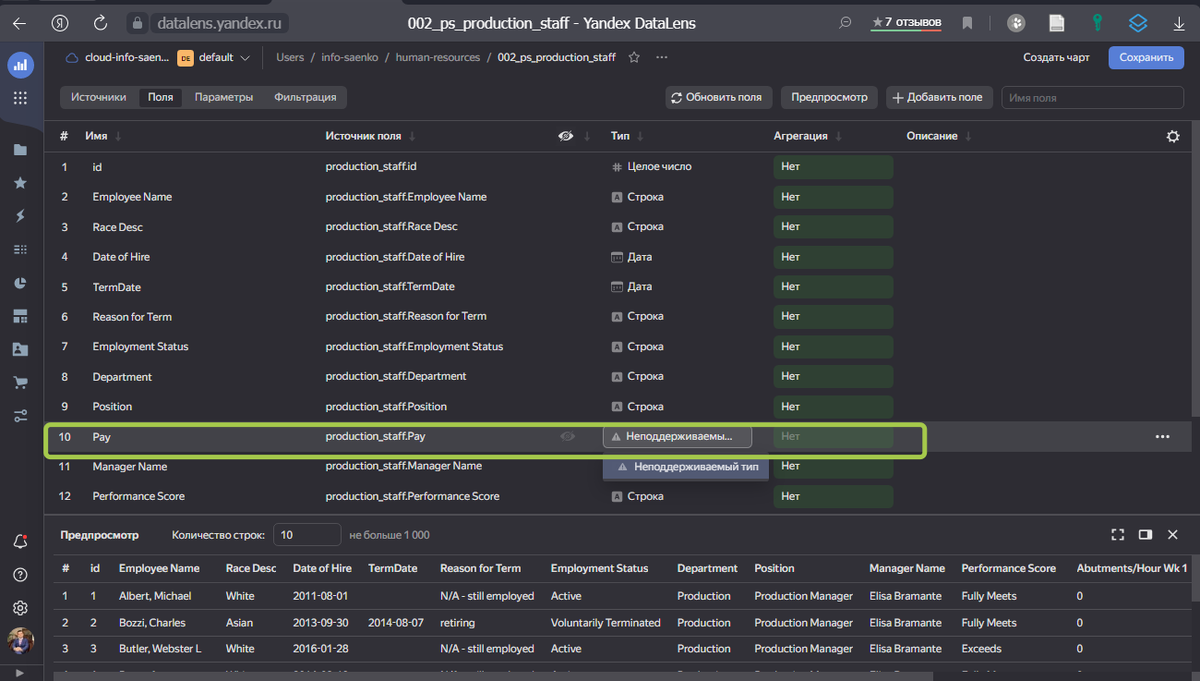Switch to Источники tab

(99, 97)
